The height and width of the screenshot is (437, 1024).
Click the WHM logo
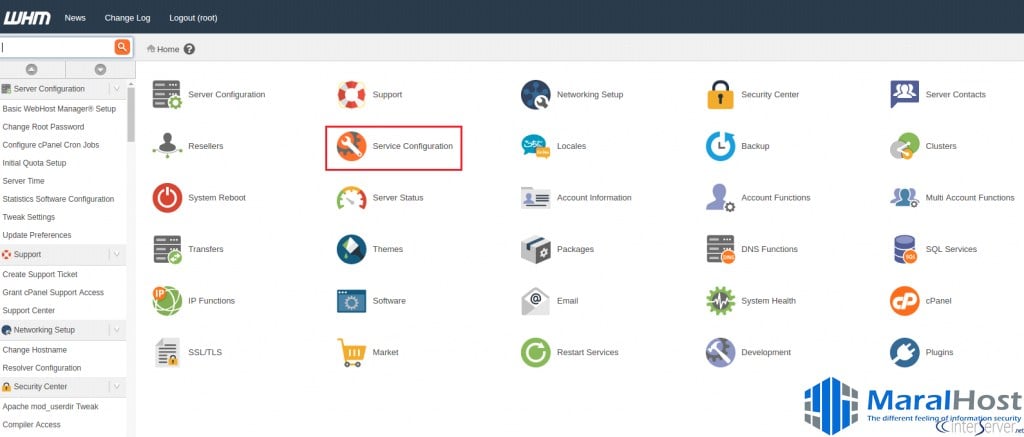27,18
